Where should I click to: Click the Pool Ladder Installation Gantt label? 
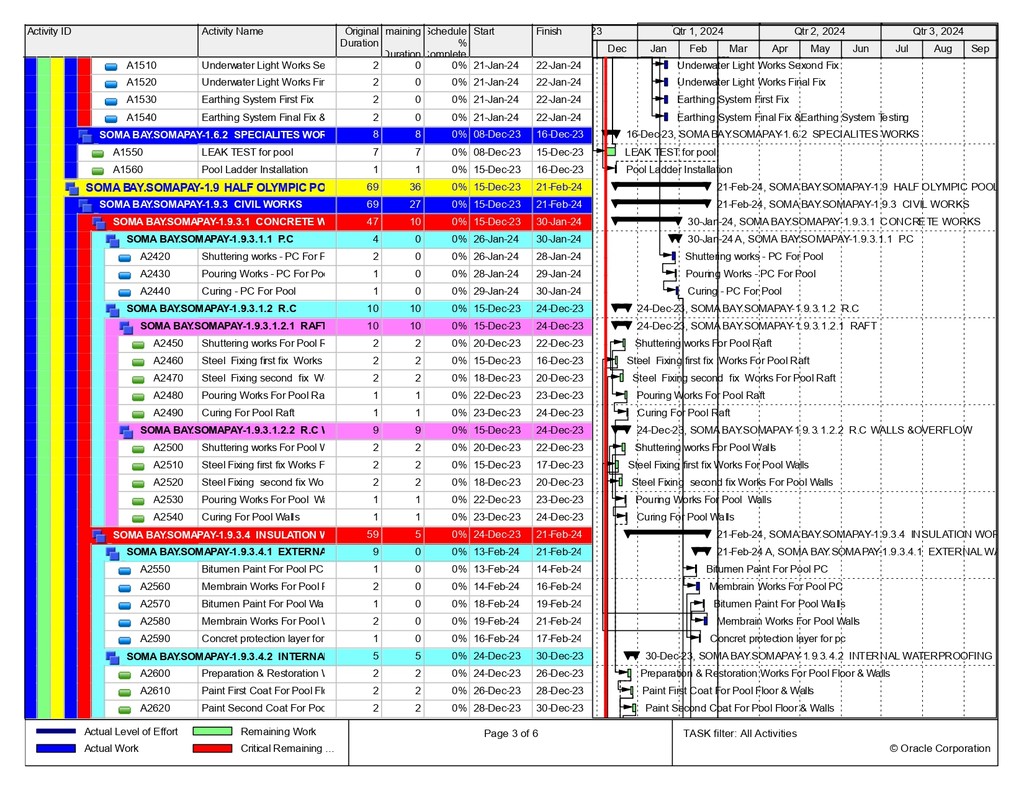pos(679,170)
